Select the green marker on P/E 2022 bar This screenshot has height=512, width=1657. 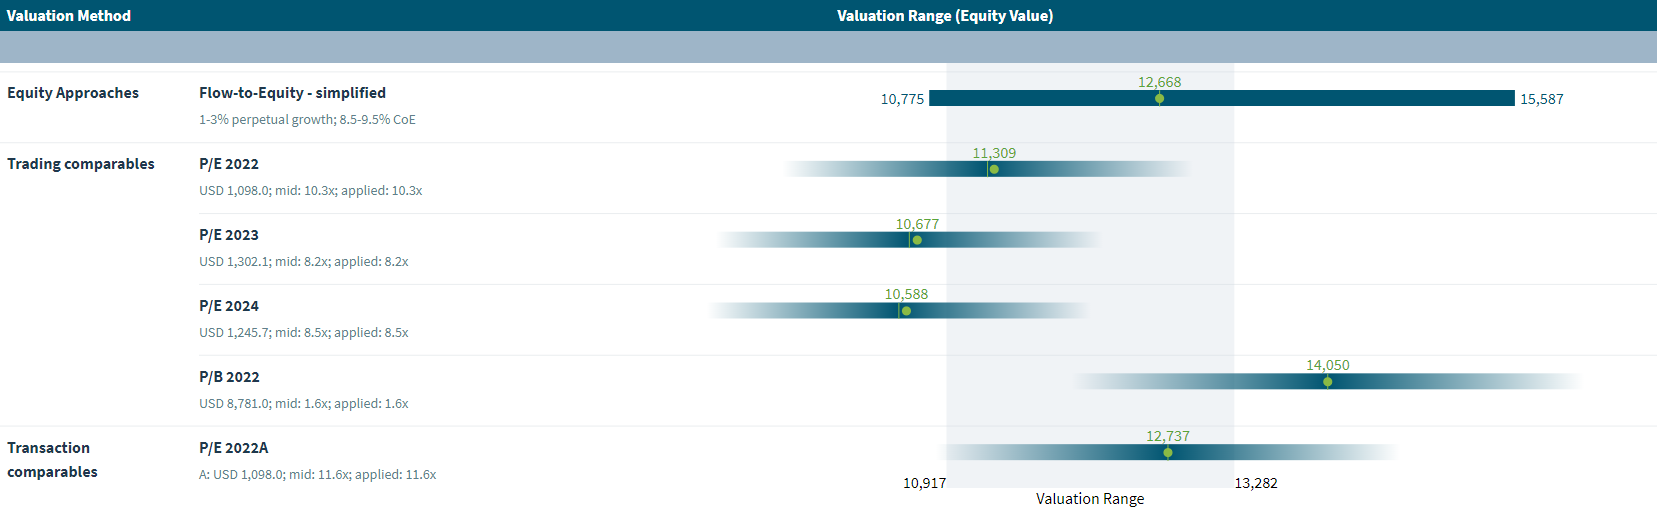993,169
